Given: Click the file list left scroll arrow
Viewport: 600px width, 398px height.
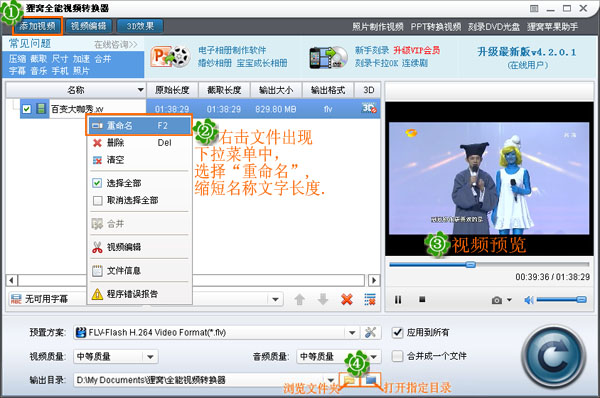Looking at the screenshot, I should (11, 280).
